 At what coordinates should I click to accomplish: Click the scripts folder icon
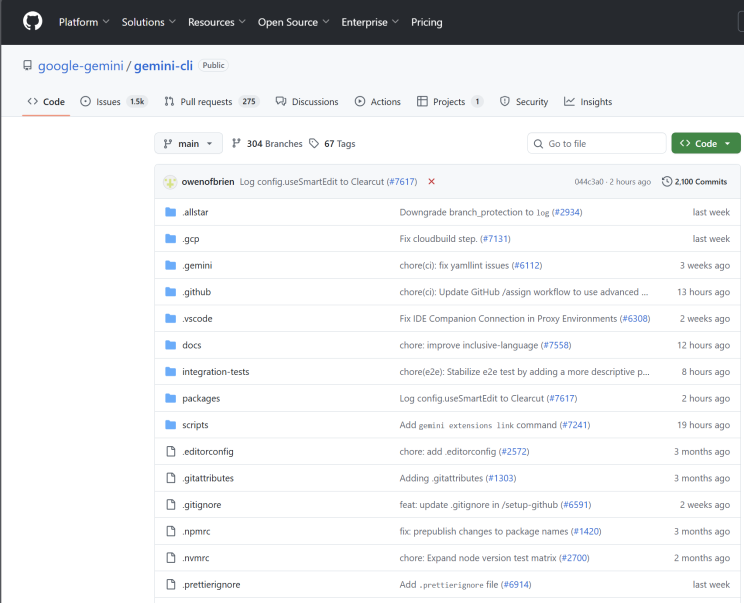pos(170,425)
